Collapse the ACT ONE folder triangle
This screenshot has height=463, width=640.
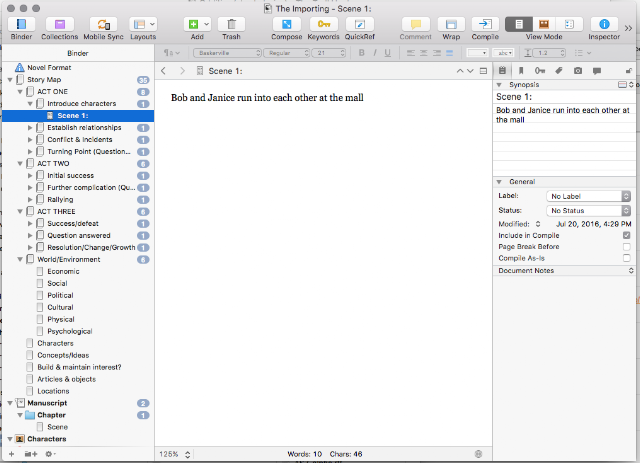pos(20,92)
